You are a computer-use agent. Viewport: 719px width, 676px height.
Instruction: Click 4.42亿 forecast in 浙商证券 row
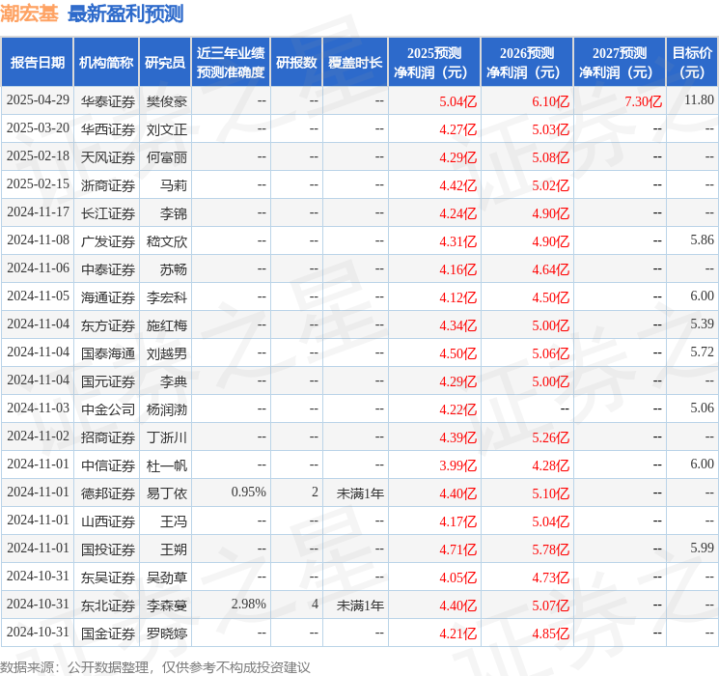[458, 185]
